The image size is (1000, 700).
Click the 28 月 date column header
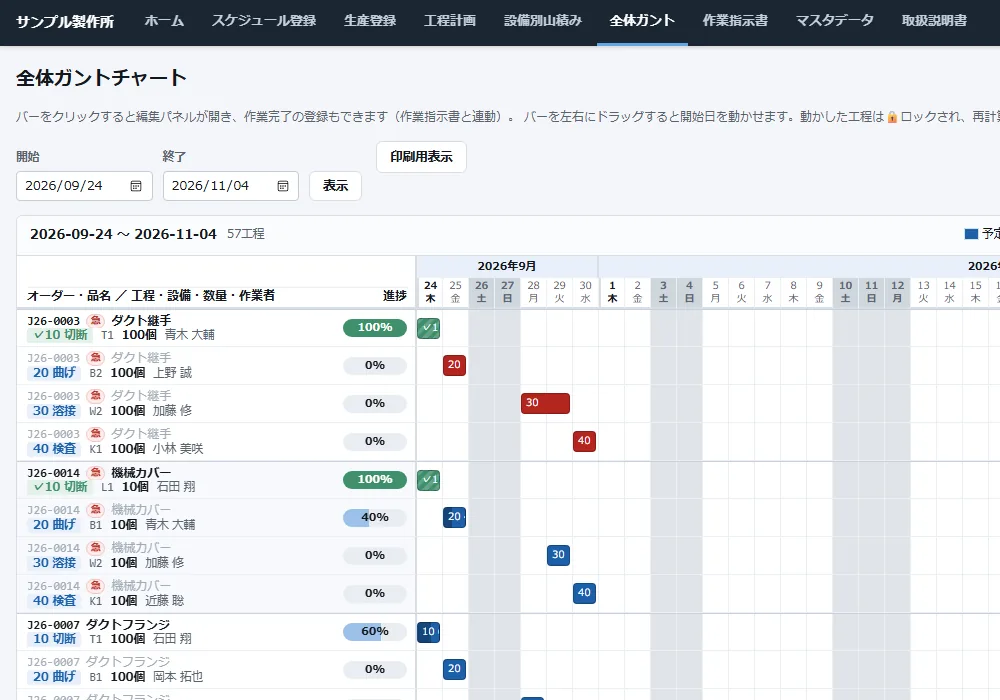[534, 292]
